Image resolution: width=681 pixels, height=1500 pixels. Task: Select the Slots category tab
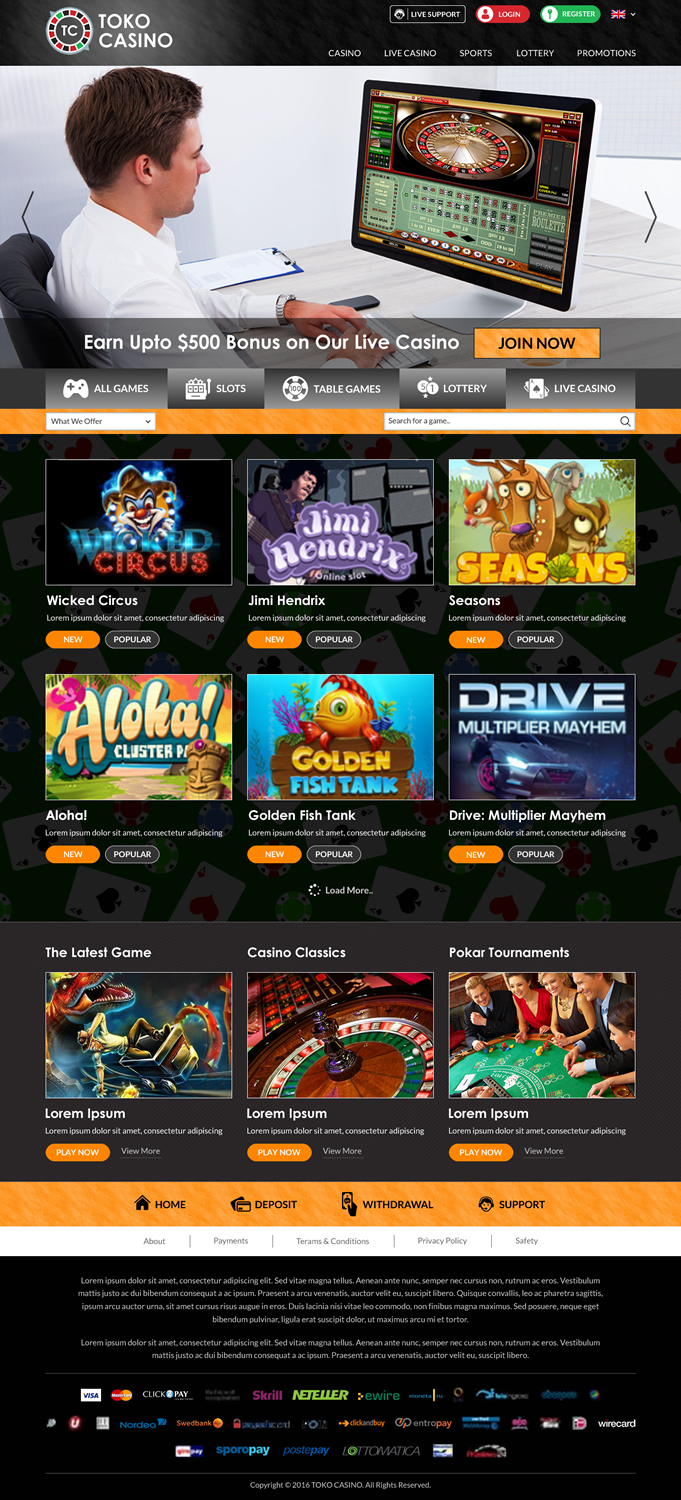pos(215,388)
